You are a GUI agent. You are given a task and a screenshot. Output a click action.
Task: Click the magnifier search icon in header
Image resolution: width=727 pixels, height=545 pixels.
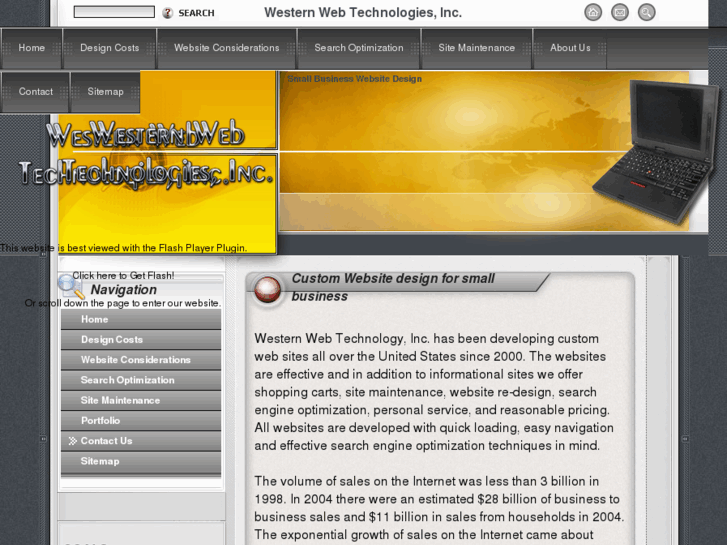click(x=646, y=13)
